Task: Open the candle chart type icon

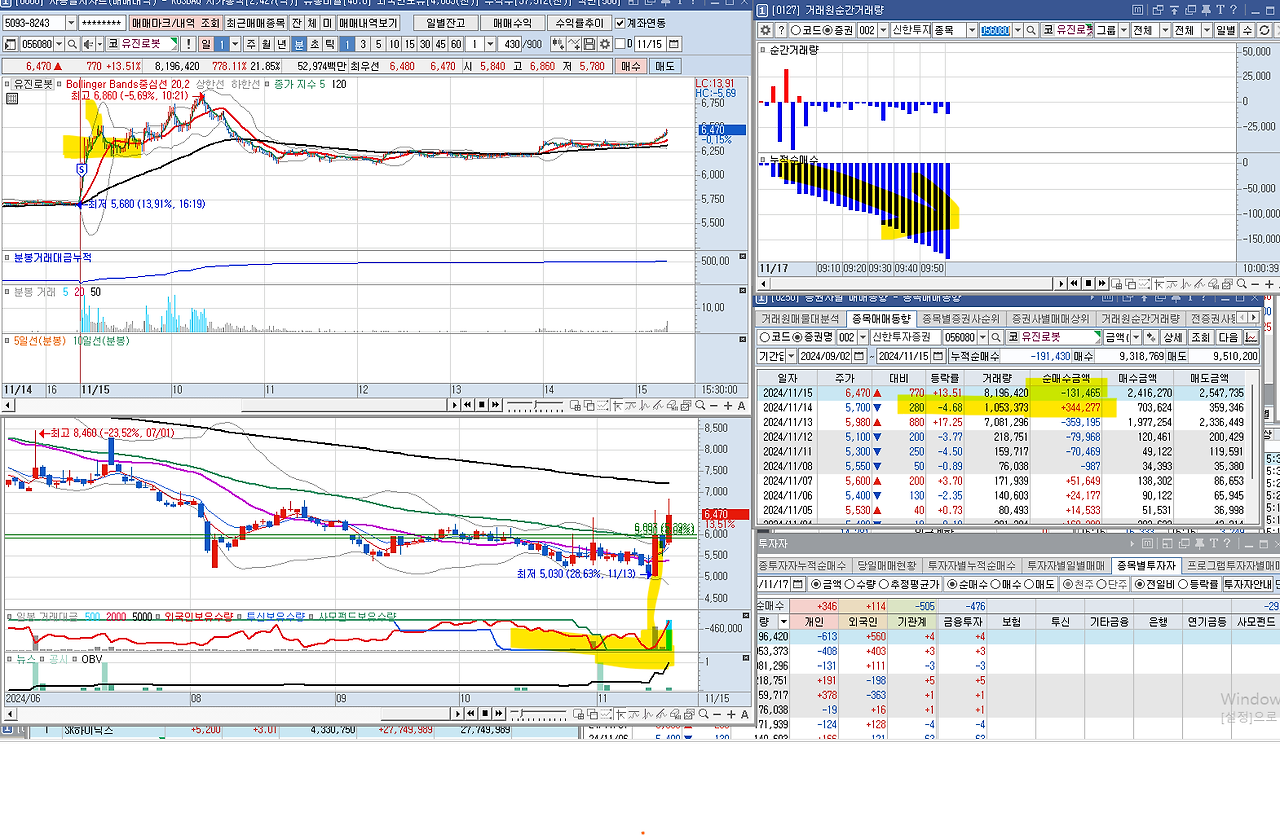Action: (558, 44)
